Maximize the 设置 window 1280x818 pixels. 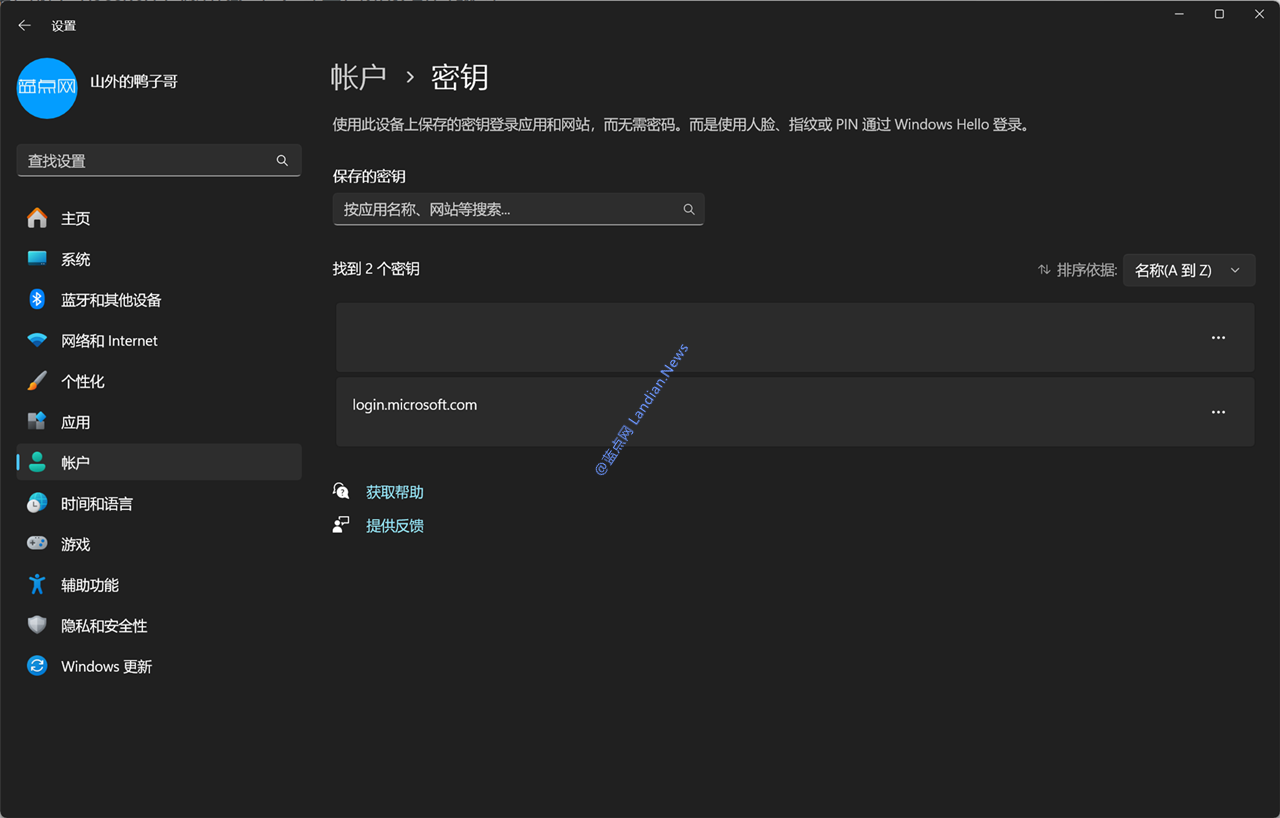tap(1219, 14)
